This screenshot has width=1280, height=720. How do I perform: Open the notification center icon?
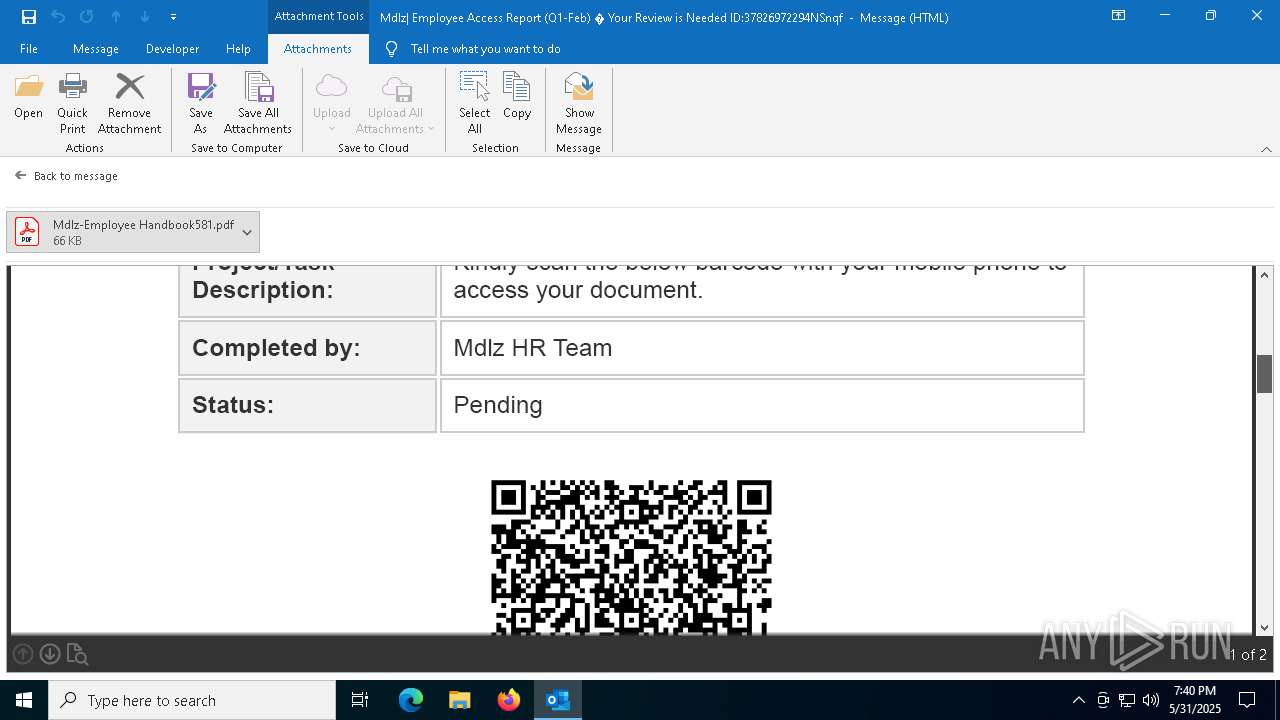(1248, 700)
